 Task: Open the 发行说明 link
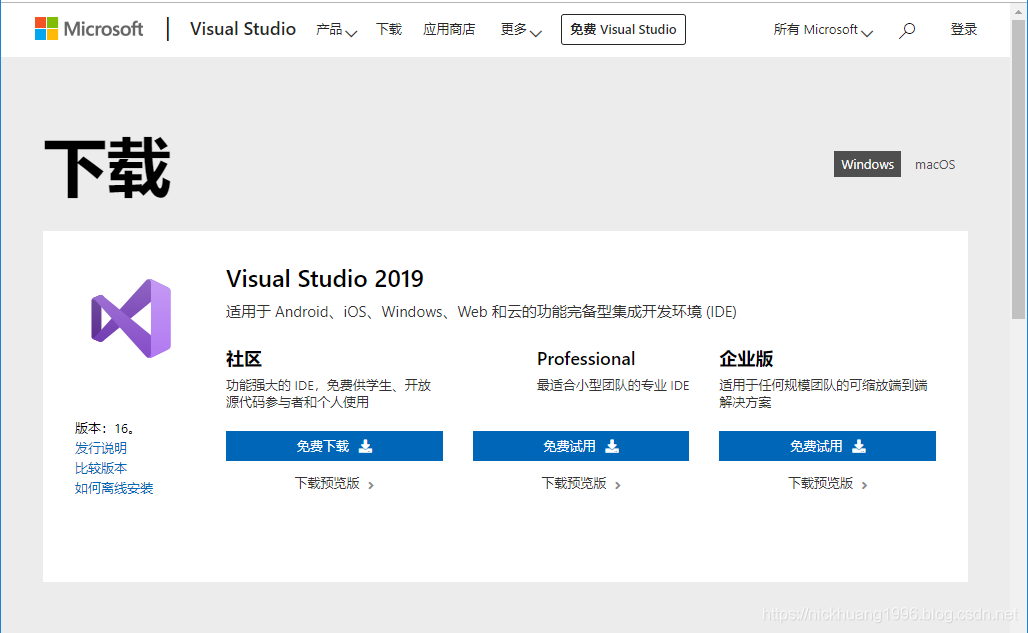101,448
